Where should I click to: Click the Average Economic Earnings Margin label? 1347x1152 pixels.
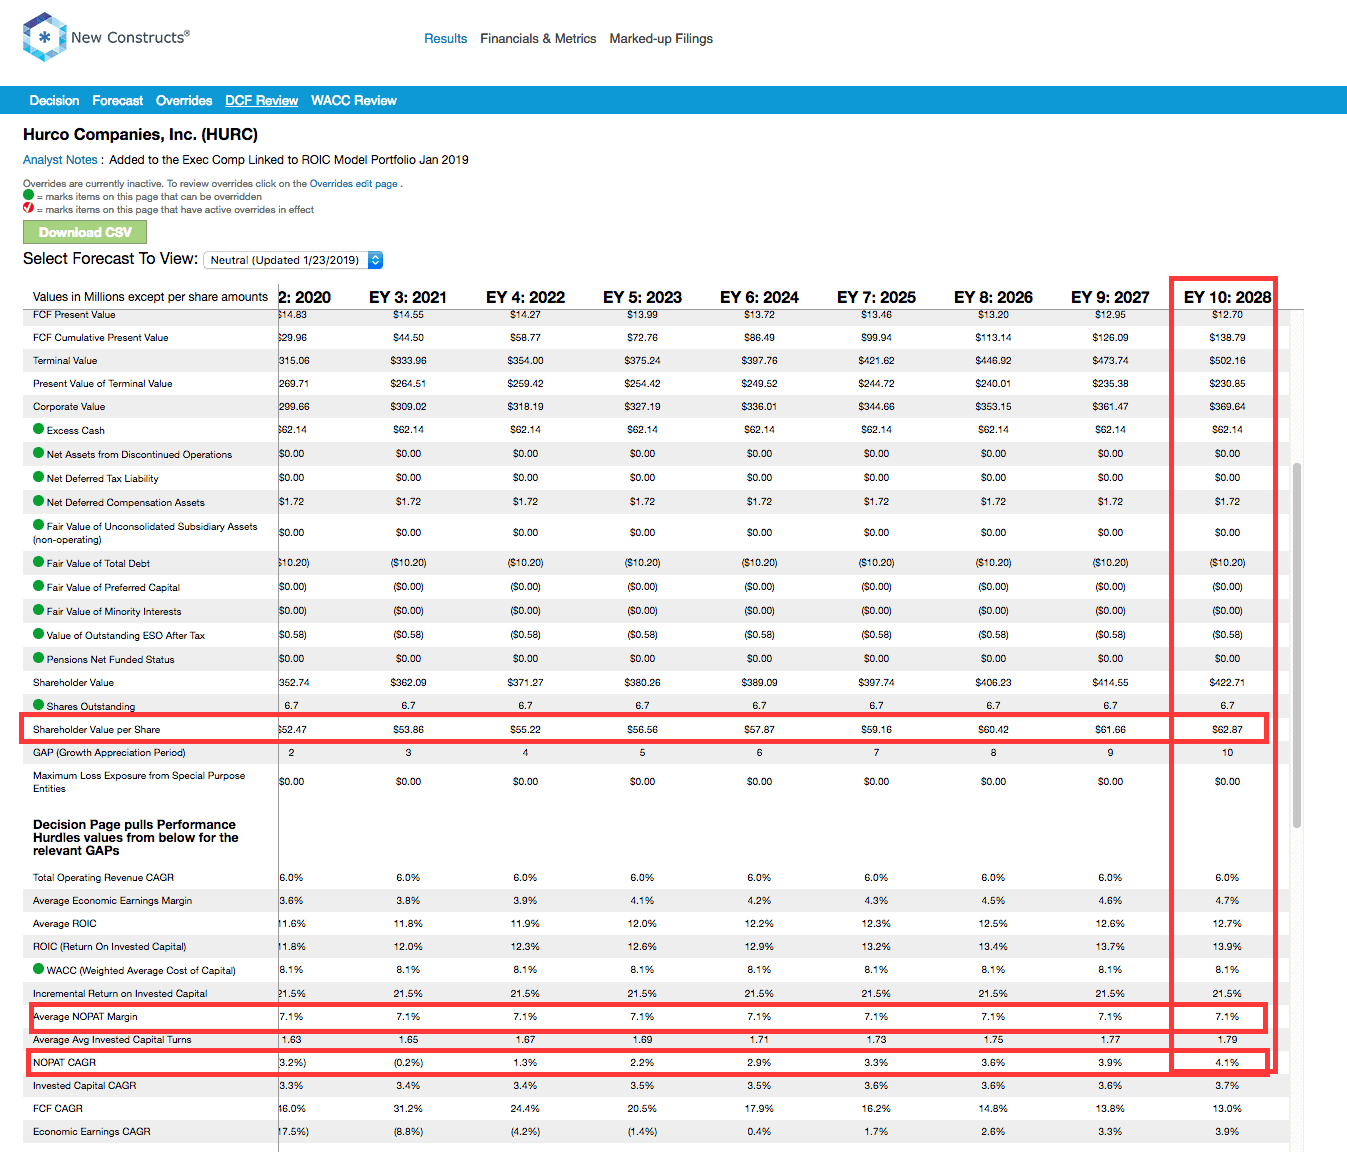(112, 900)
